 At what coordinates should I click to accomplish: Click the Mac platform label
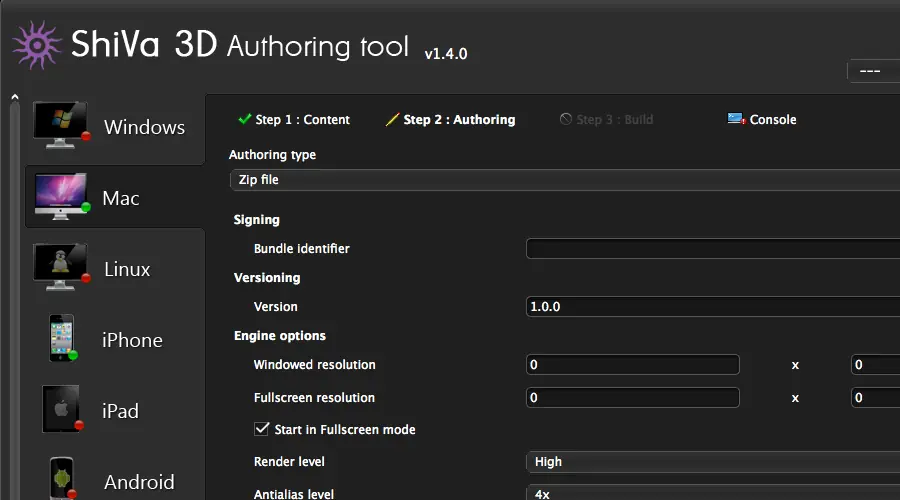click(x=121, y=198)
